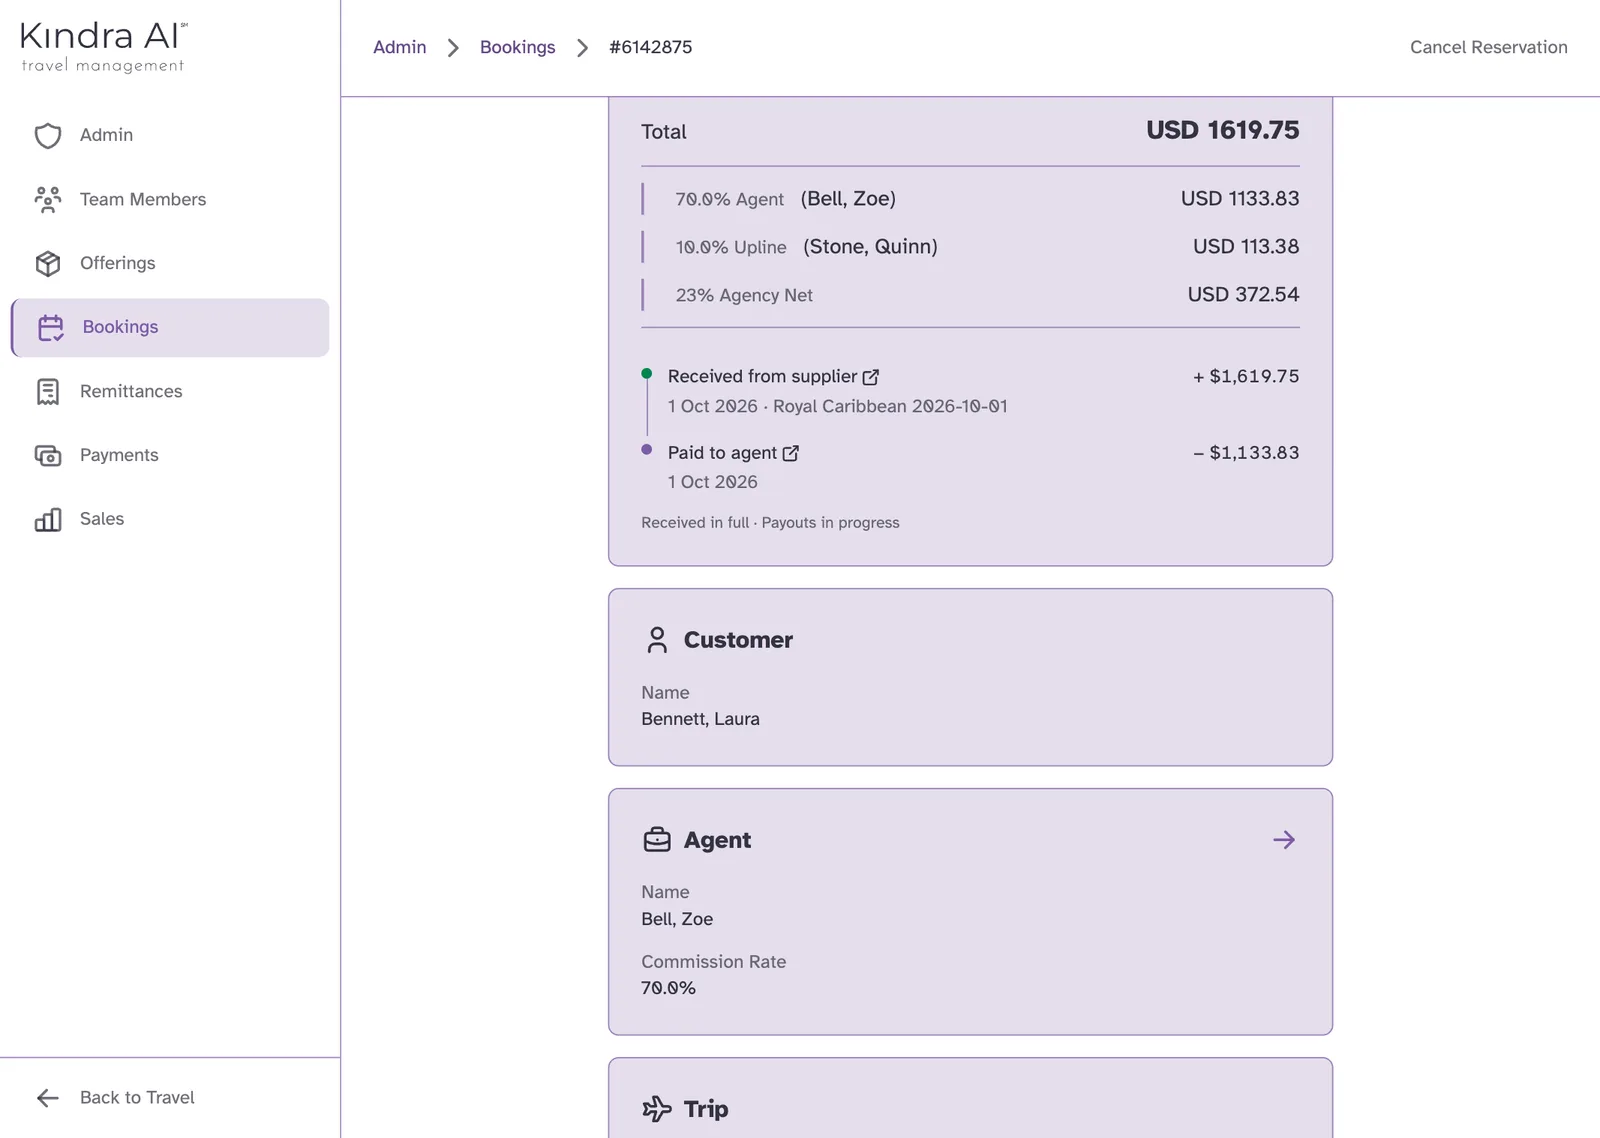Image resolution: width=1600 pixels, height=1138 pixels.
Task: Click Admin breadcrumb link
Action: (x=400, y=47)
